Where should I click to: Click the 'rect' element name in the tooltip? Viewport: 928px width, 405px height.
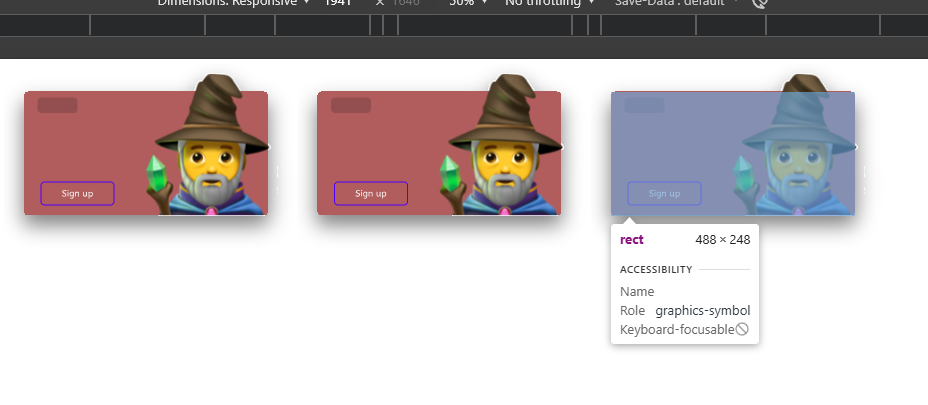(631, 240)
